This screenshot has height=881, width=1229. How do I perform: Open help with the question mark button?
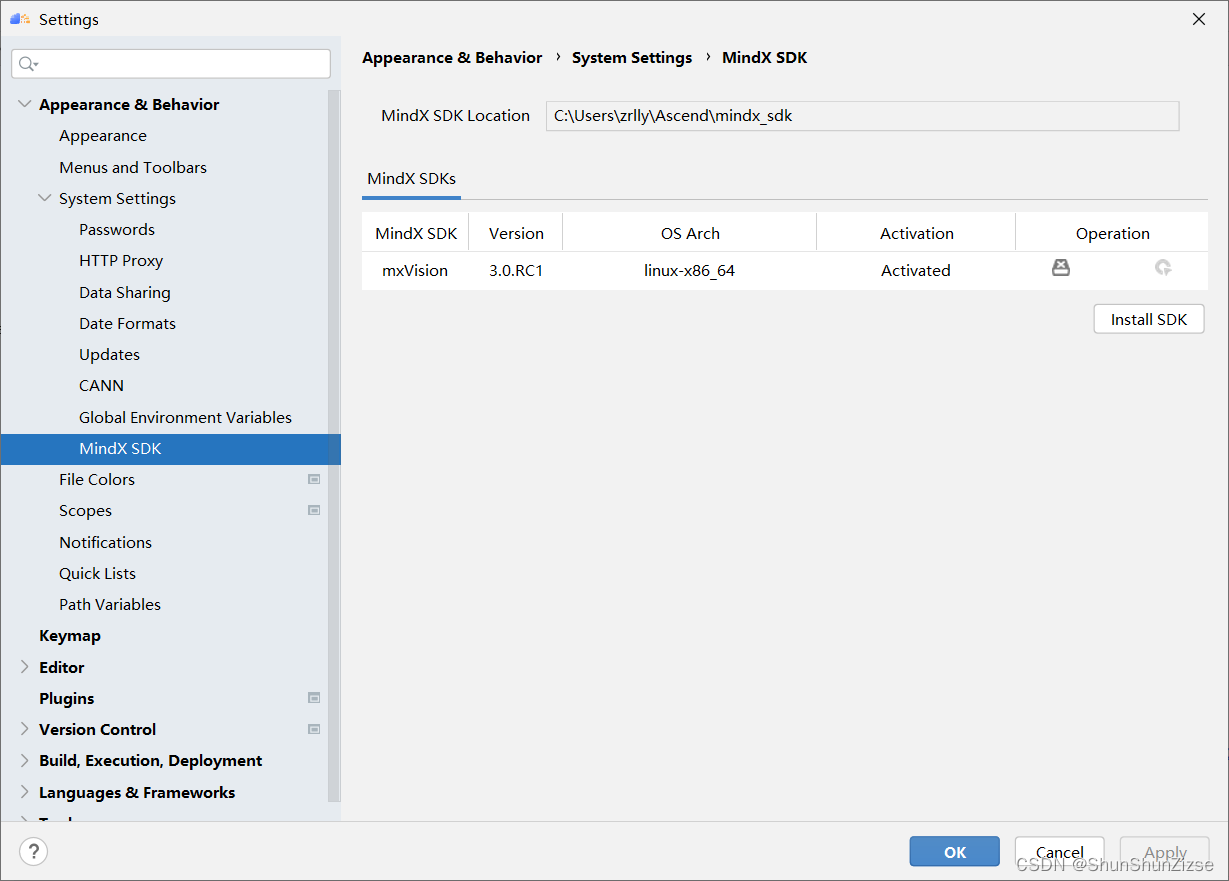click(x=33, y=852)
